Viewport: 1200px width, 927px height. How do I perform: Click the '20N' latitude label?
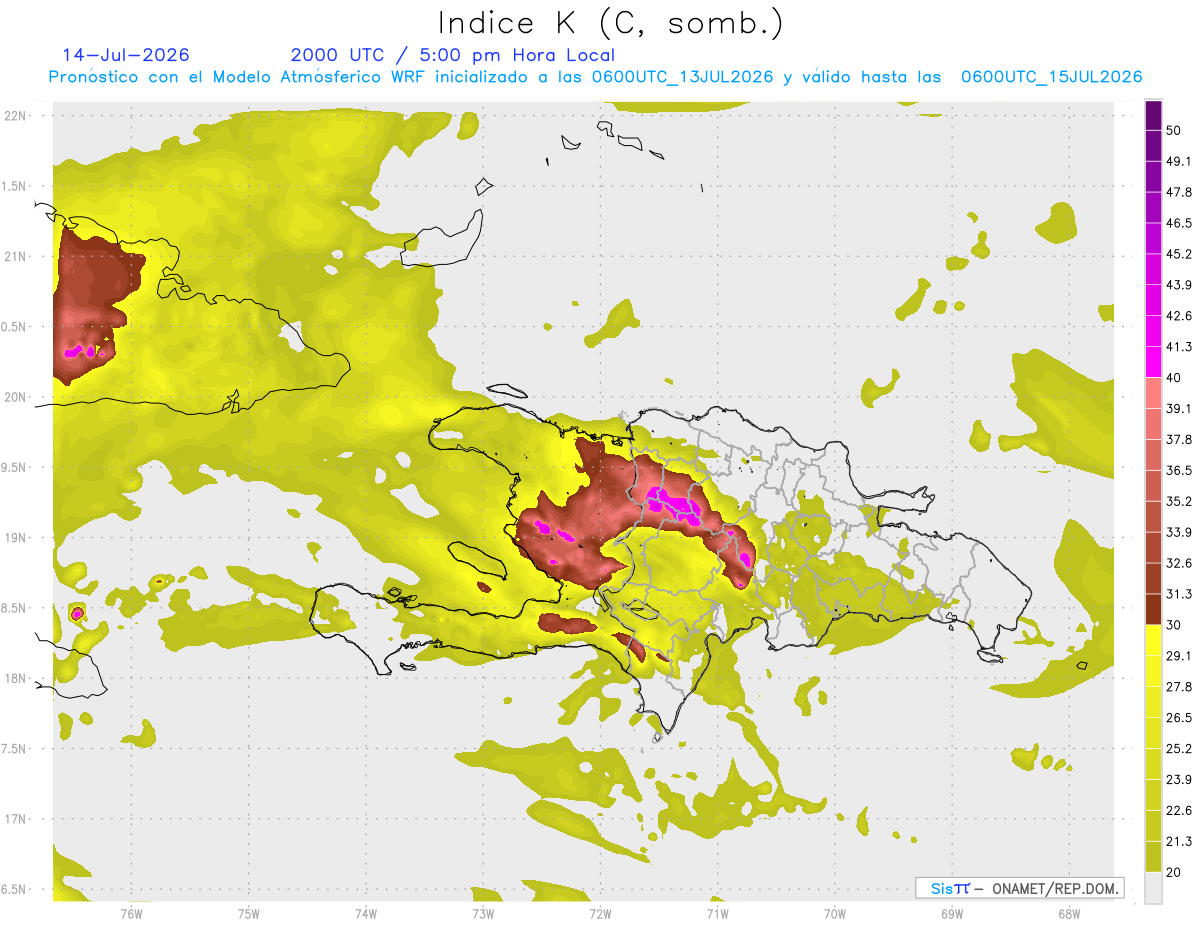[15, 397]
